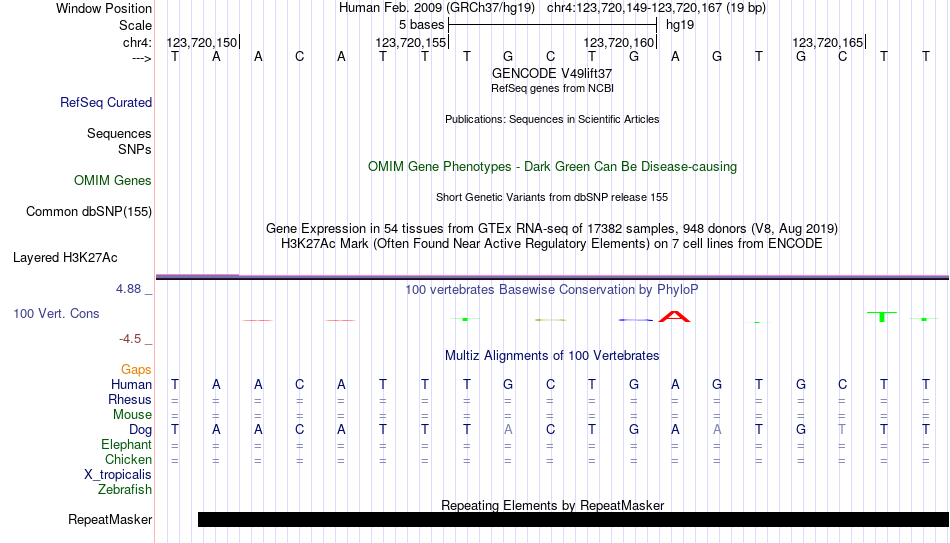
Task: Click 'OMIM Gene Phenotypes' green track title
Action: click(552, 167)
